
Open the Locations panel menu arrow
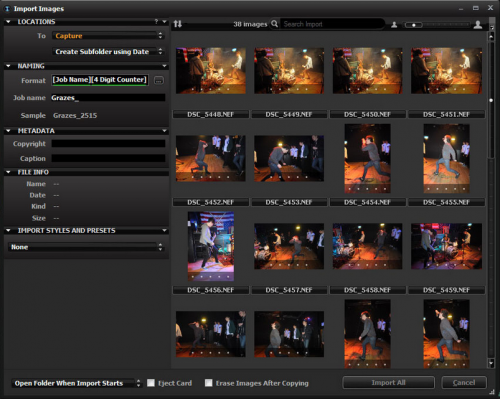[x=164, y=22]
